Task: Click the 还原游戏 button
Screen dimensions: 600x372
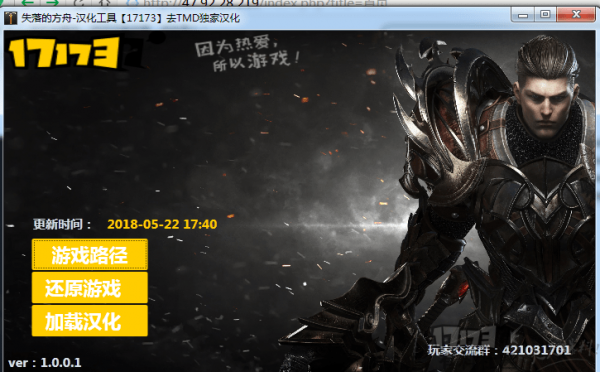Action: tap(90, 288)
